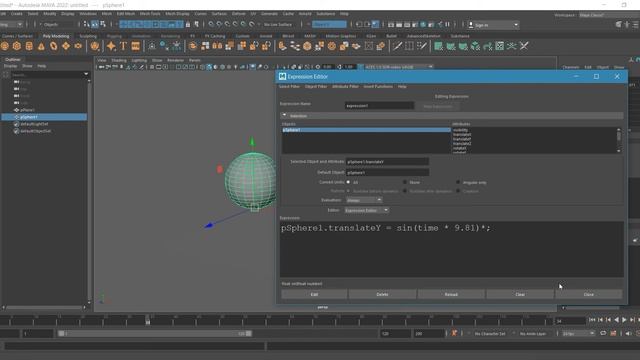Click the range slider end handle
The width and height of the screenshot is (640, 360).
click(x=249, y=333)
